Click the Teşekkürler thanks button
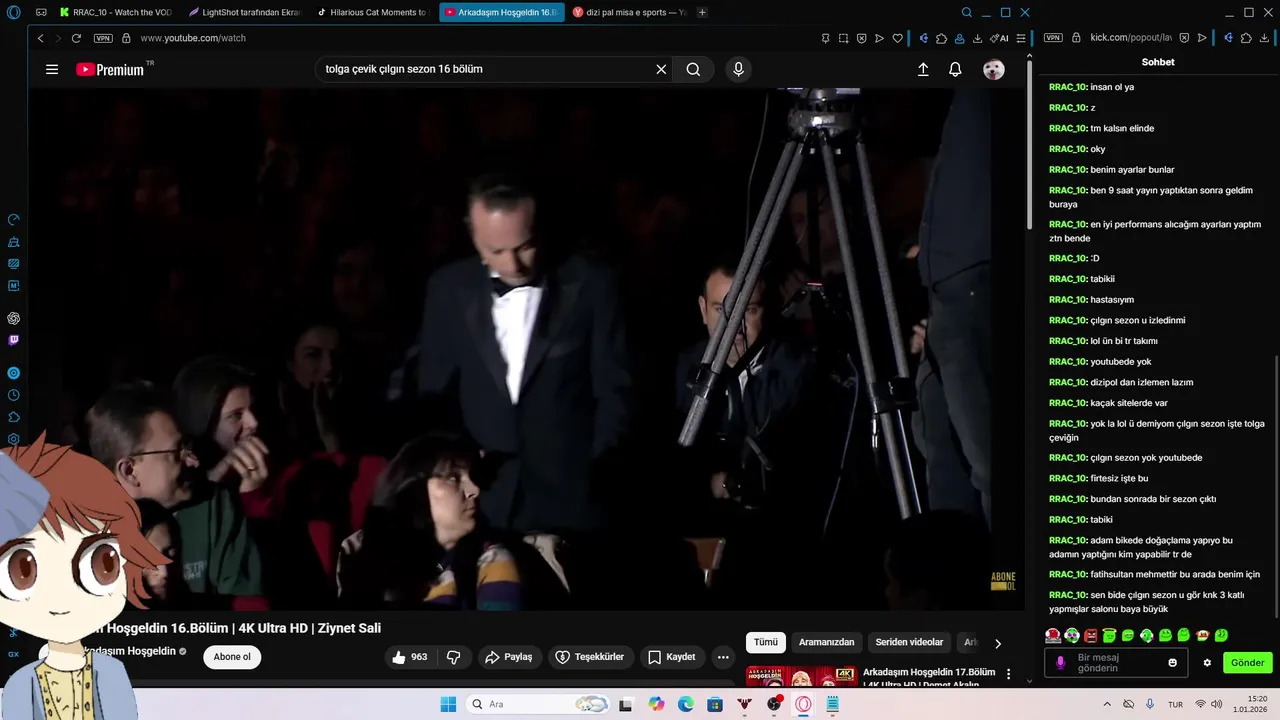Image resolution: width=1280 pixels, height=720 pixels. coord(590,657)
